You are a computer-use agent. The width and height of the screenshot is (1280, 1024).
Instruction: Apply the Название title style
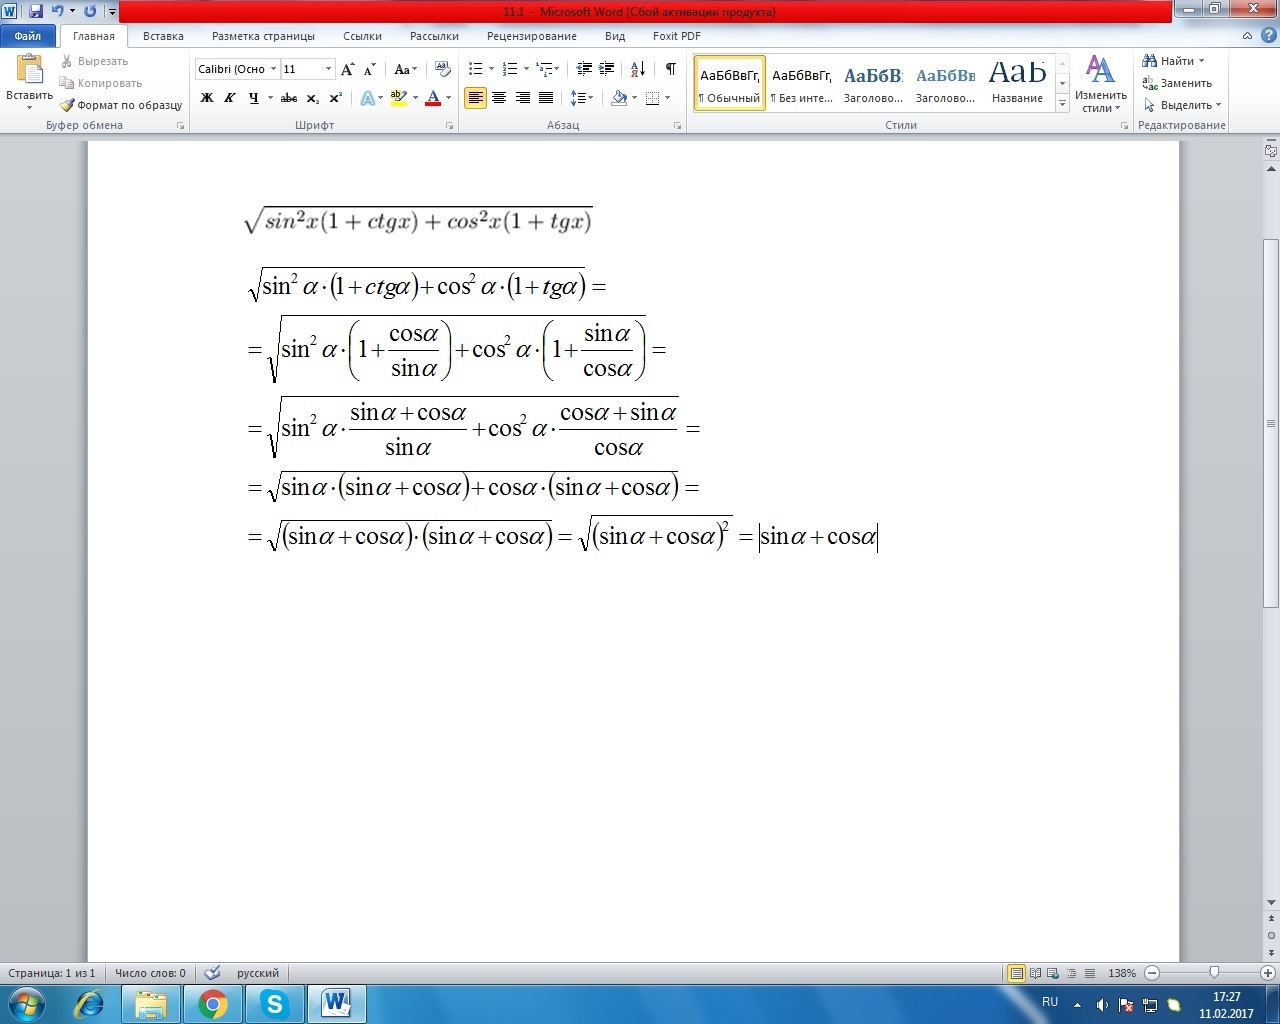tap(1017, 83)
